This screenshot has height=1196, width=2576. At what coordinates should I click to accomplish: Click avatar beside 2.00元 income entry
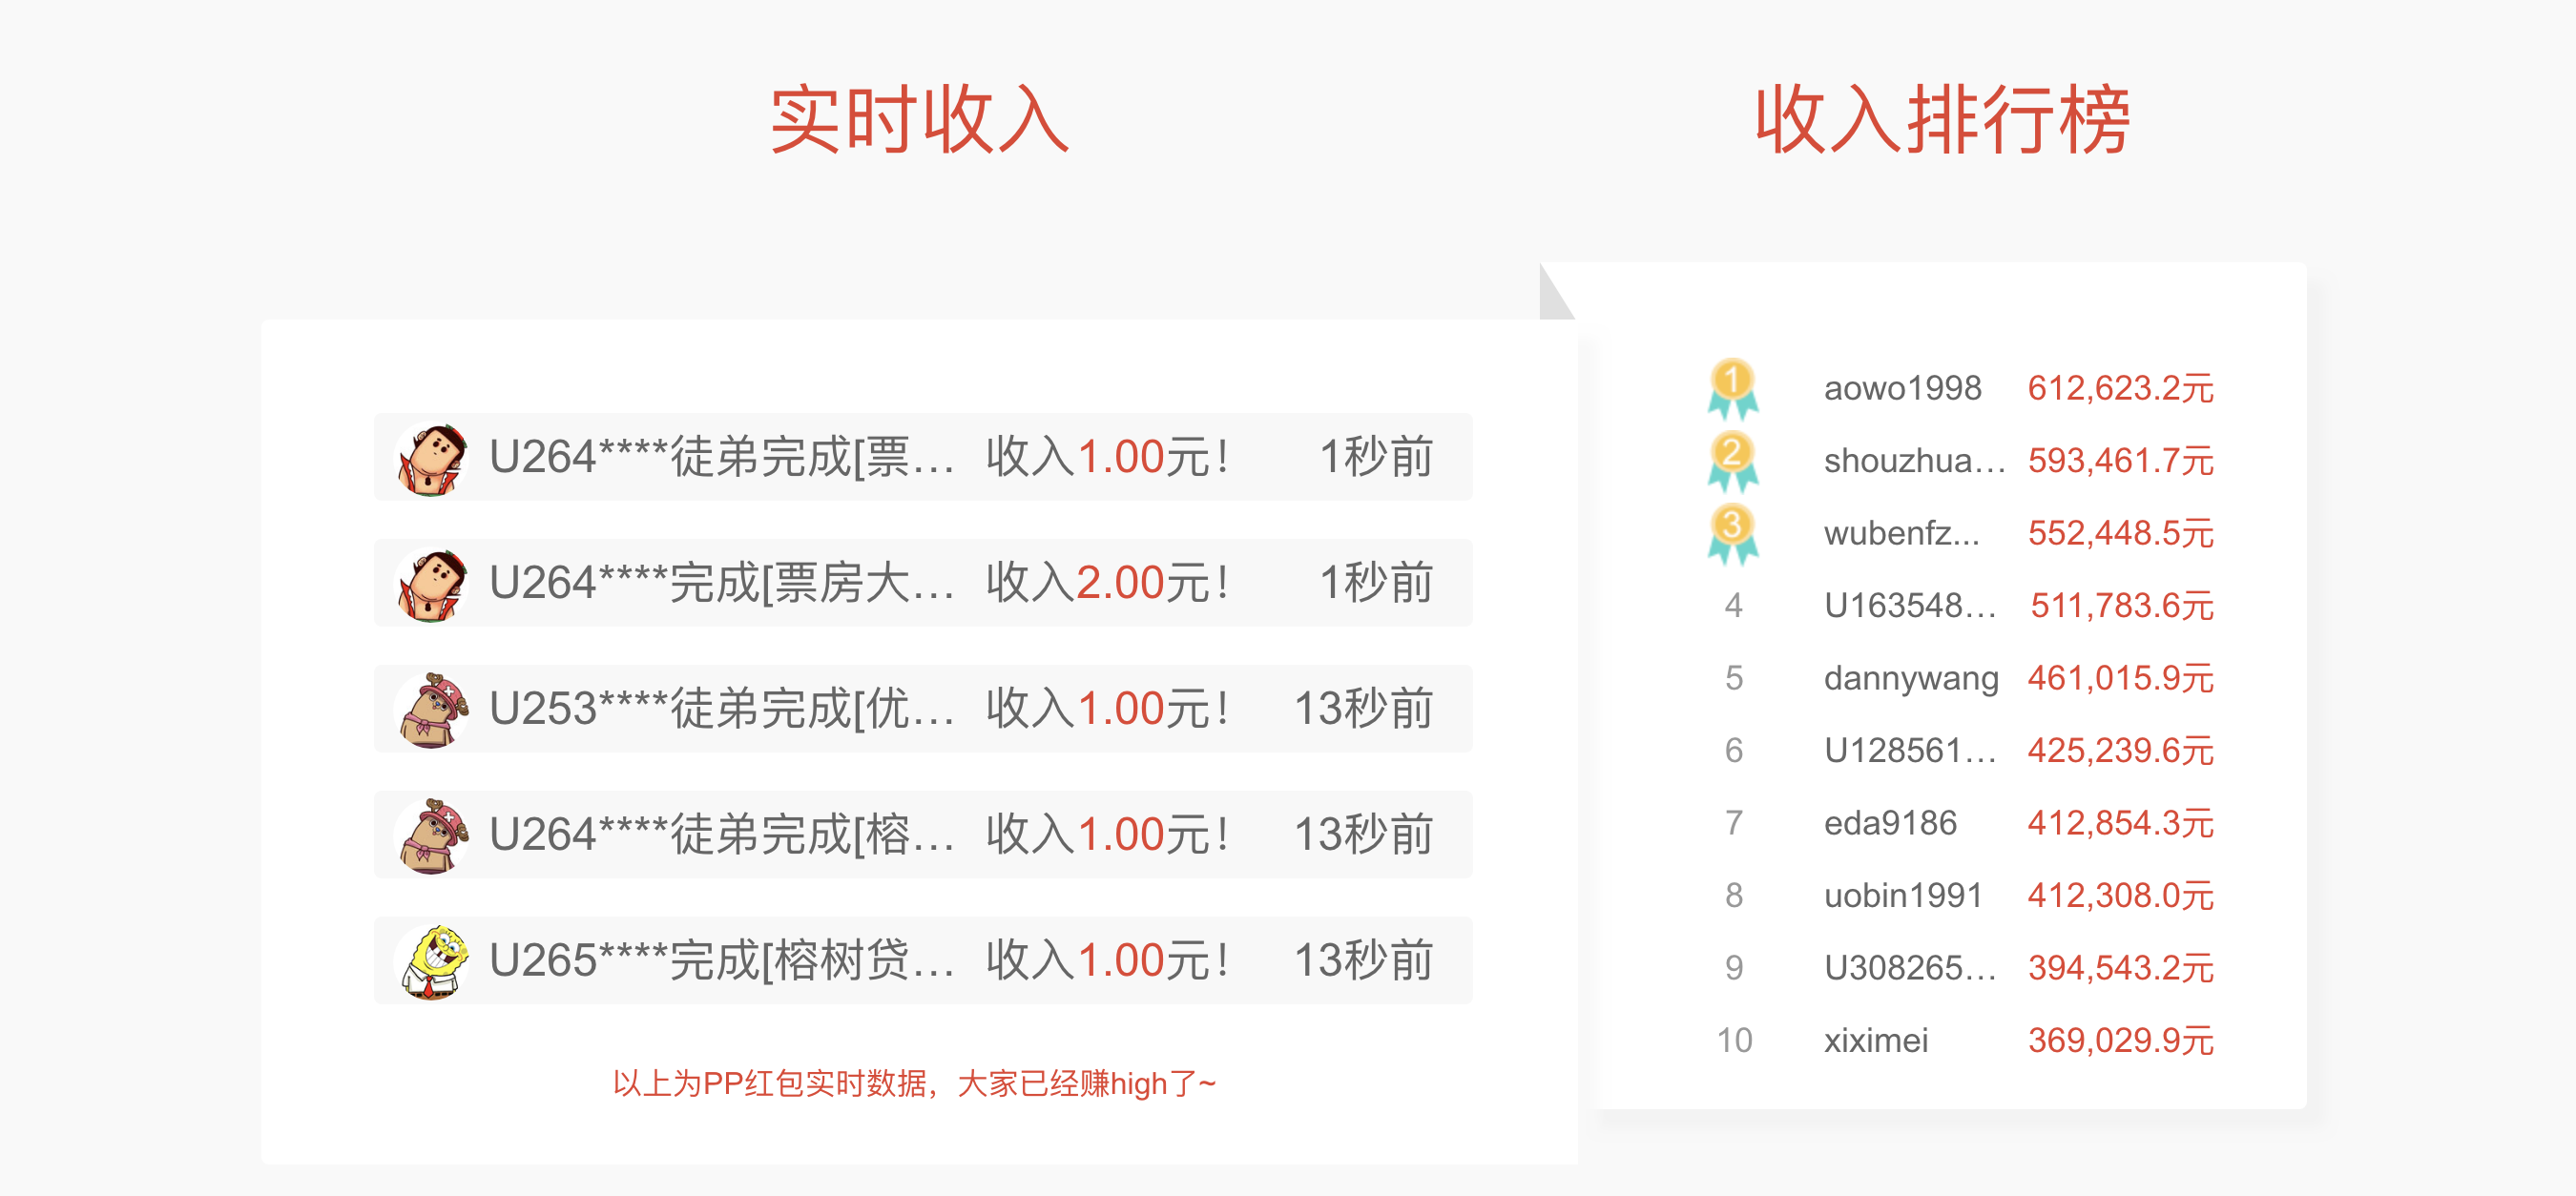tap(432, 584)
